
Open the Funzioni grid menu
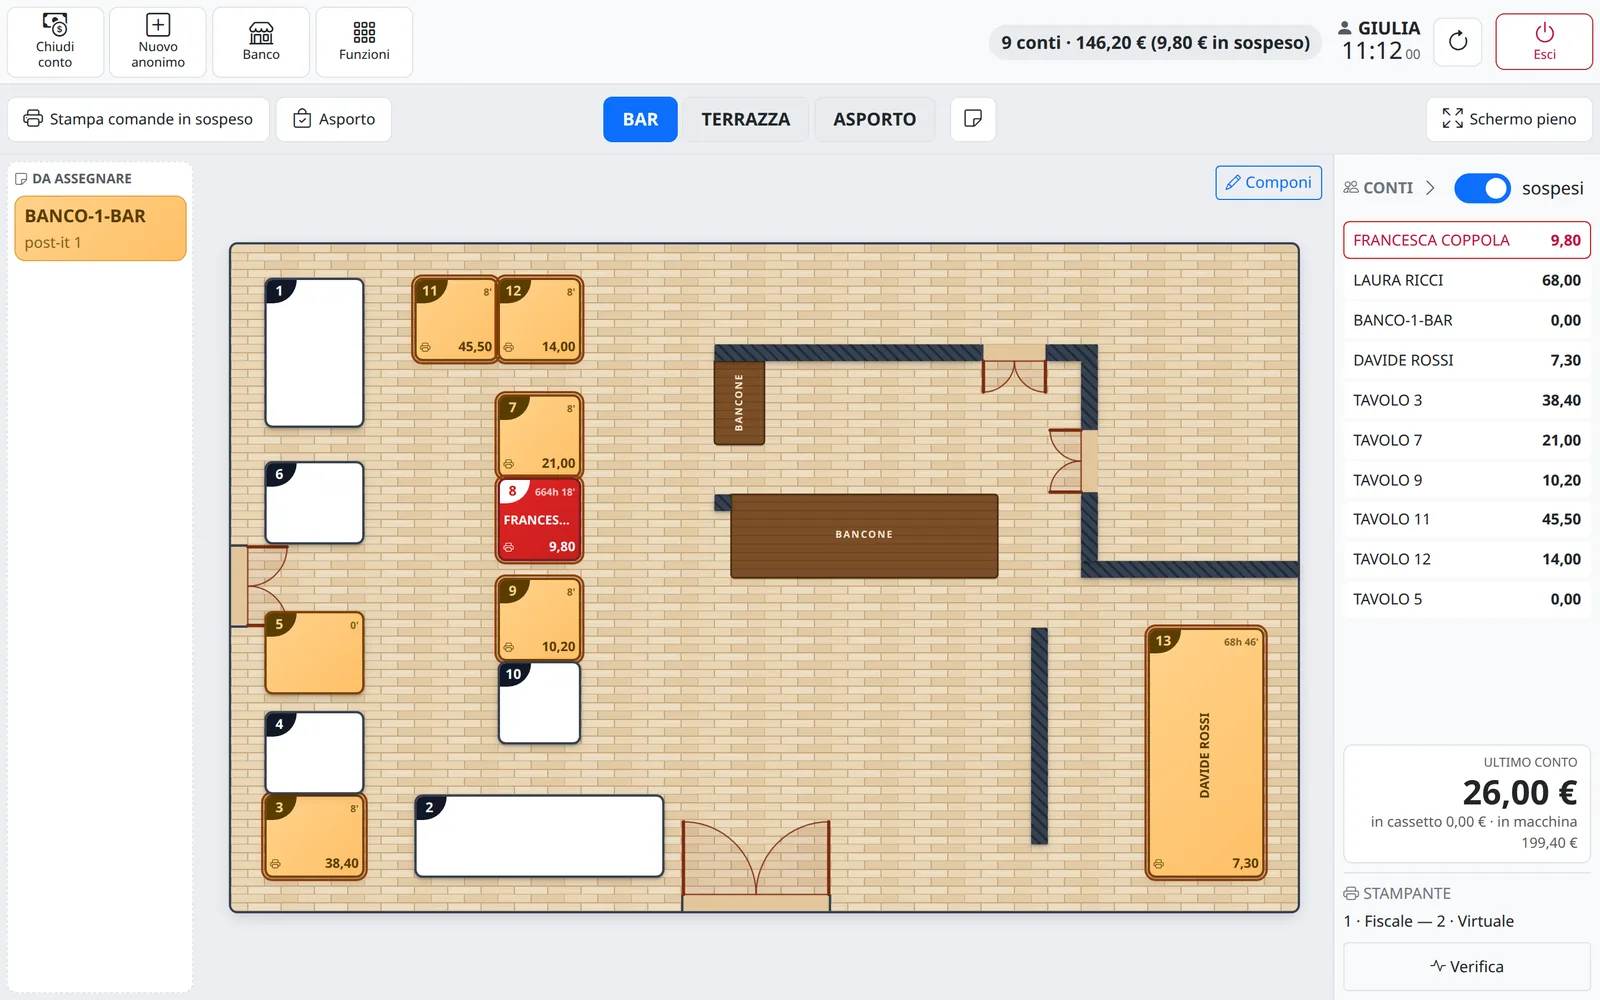point(364,42)
